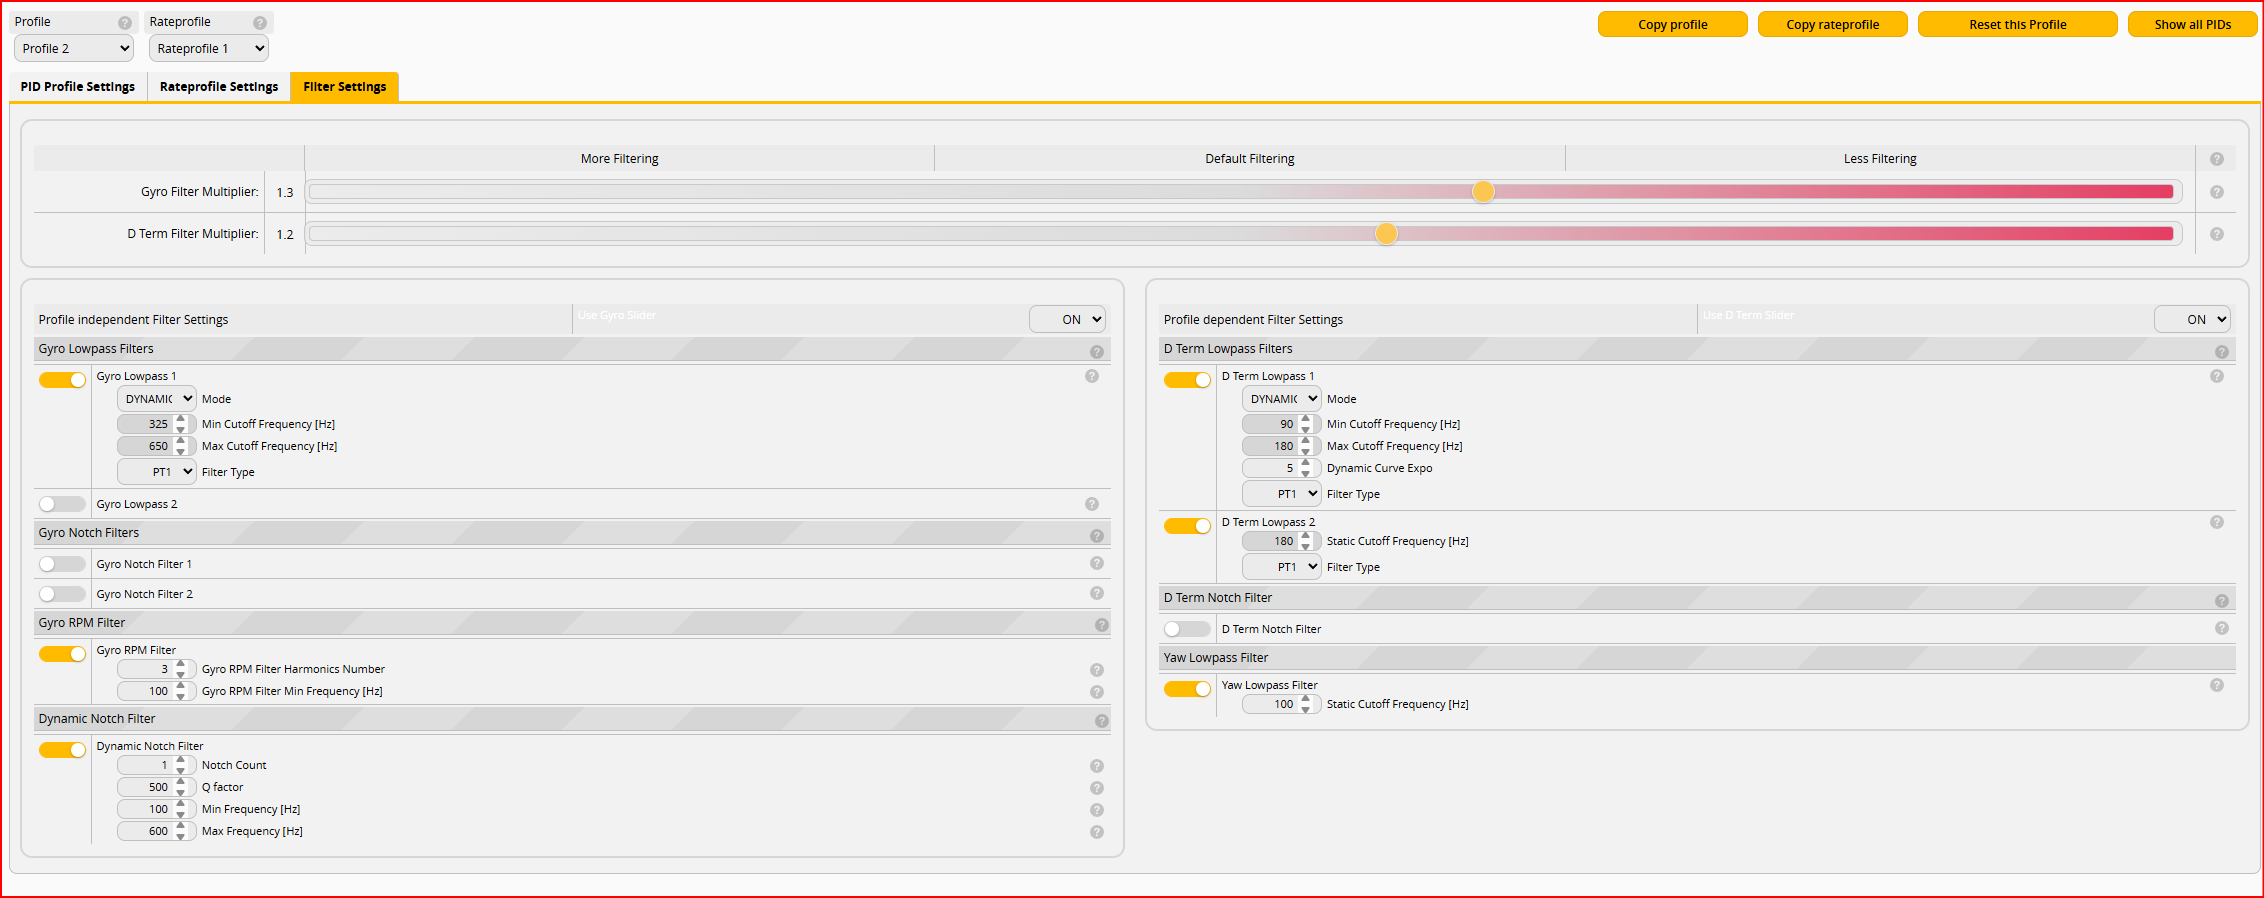Screen dimensions: 2264x898
Task: Open the Profile 2 dropdown
Action: pyautogui.click(x=75, y=48)
